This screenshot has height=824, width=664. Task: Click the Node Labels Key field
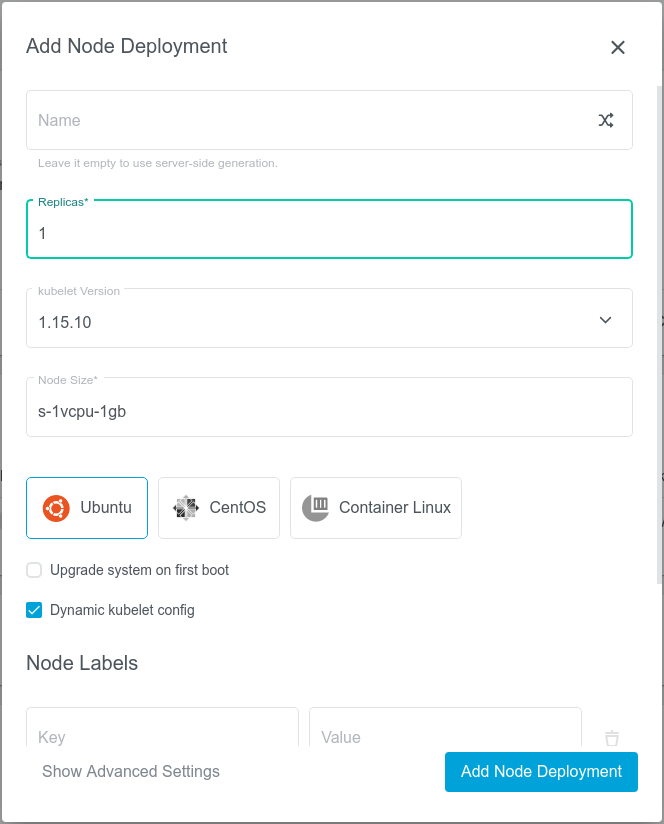click(162, 736)
